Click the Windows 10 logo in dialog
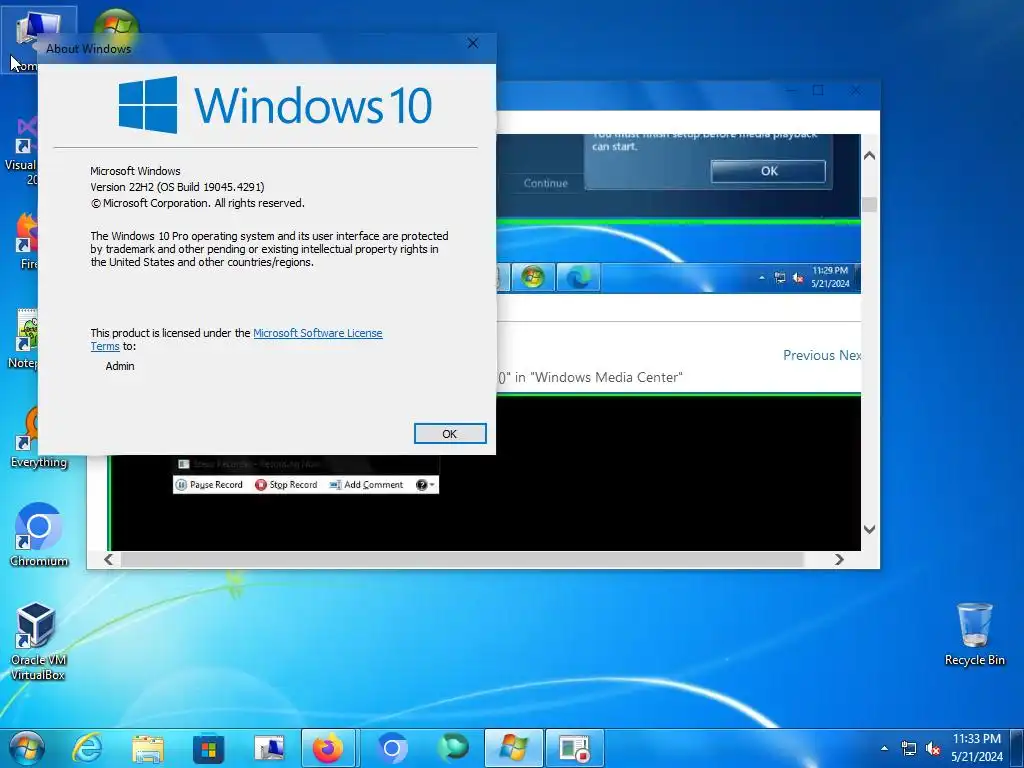This screenshot has height=768, width=1024. click(x=275, y=104)
